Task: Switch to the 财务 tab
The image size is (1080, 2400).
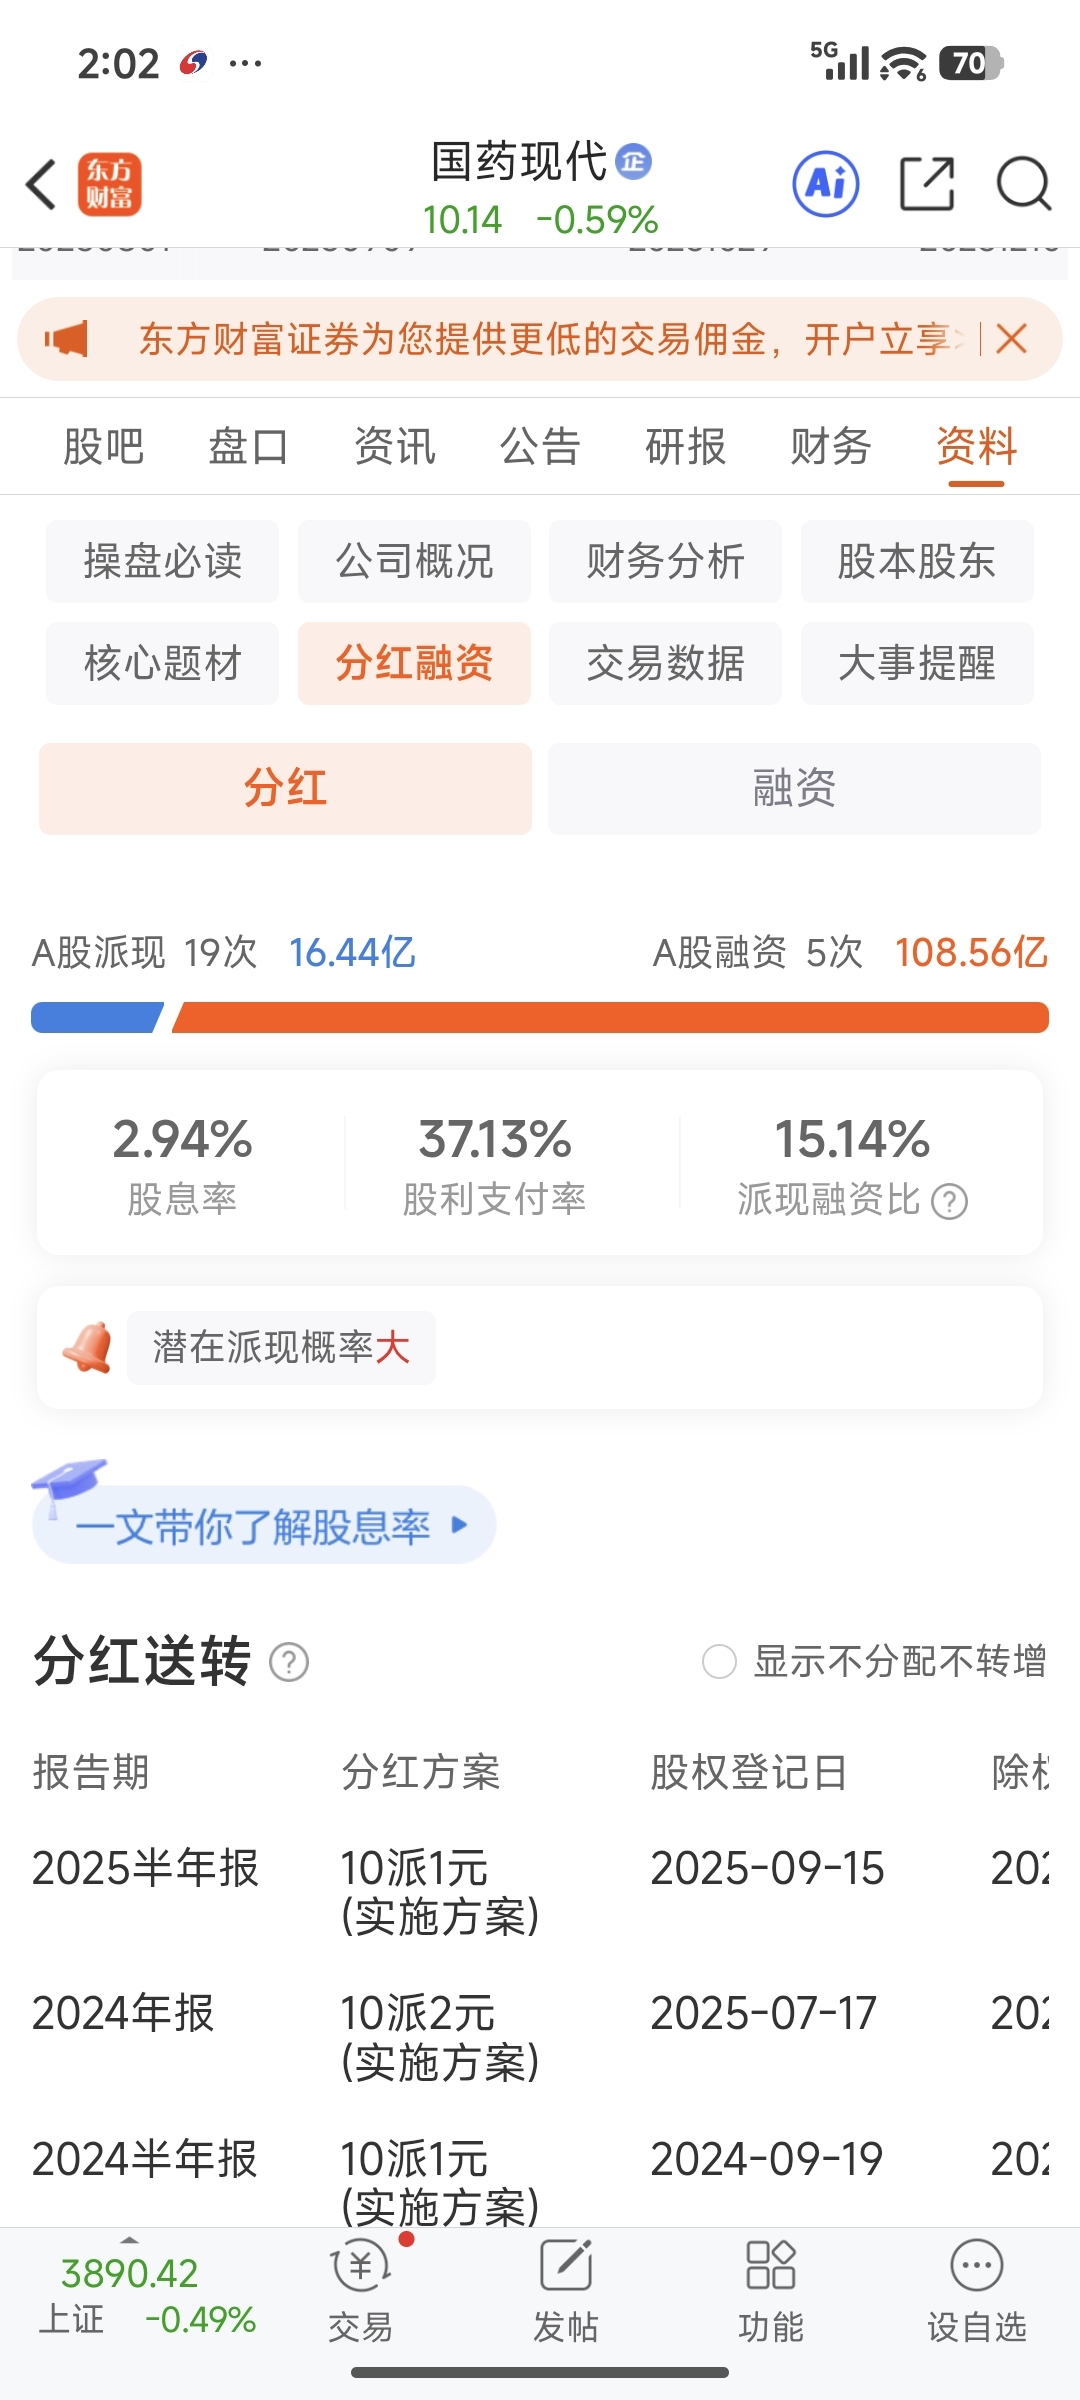Action: 830,446
